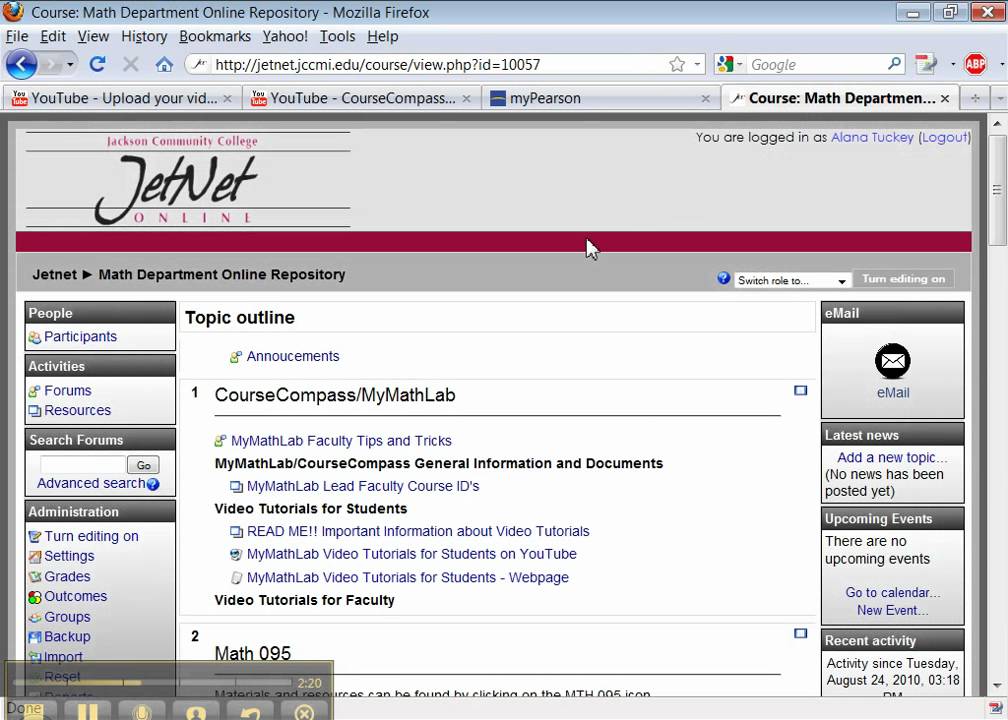Close the myPearson tab
Viewport: 1008px width, 720px height.
[x=705, y=98]
